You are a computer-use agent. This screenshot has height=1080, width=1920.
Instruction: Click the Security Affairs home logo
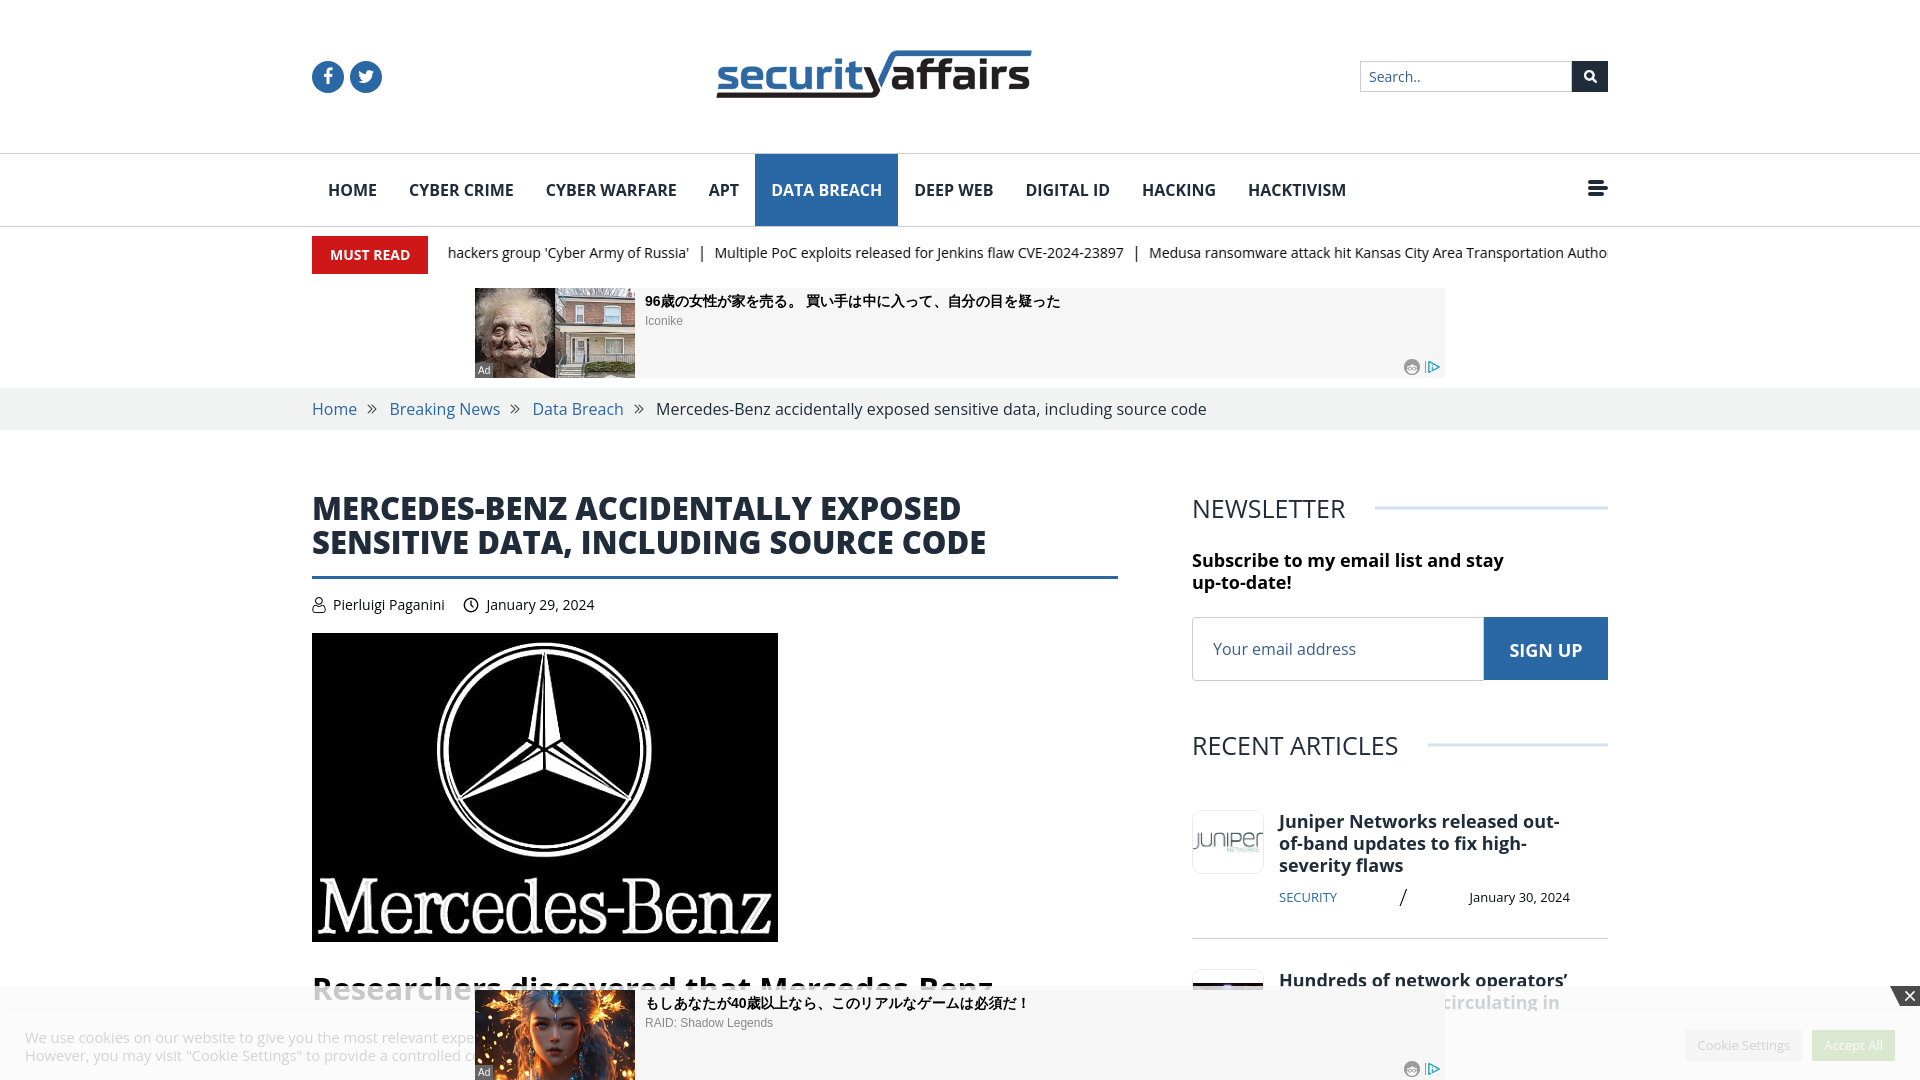872,75
